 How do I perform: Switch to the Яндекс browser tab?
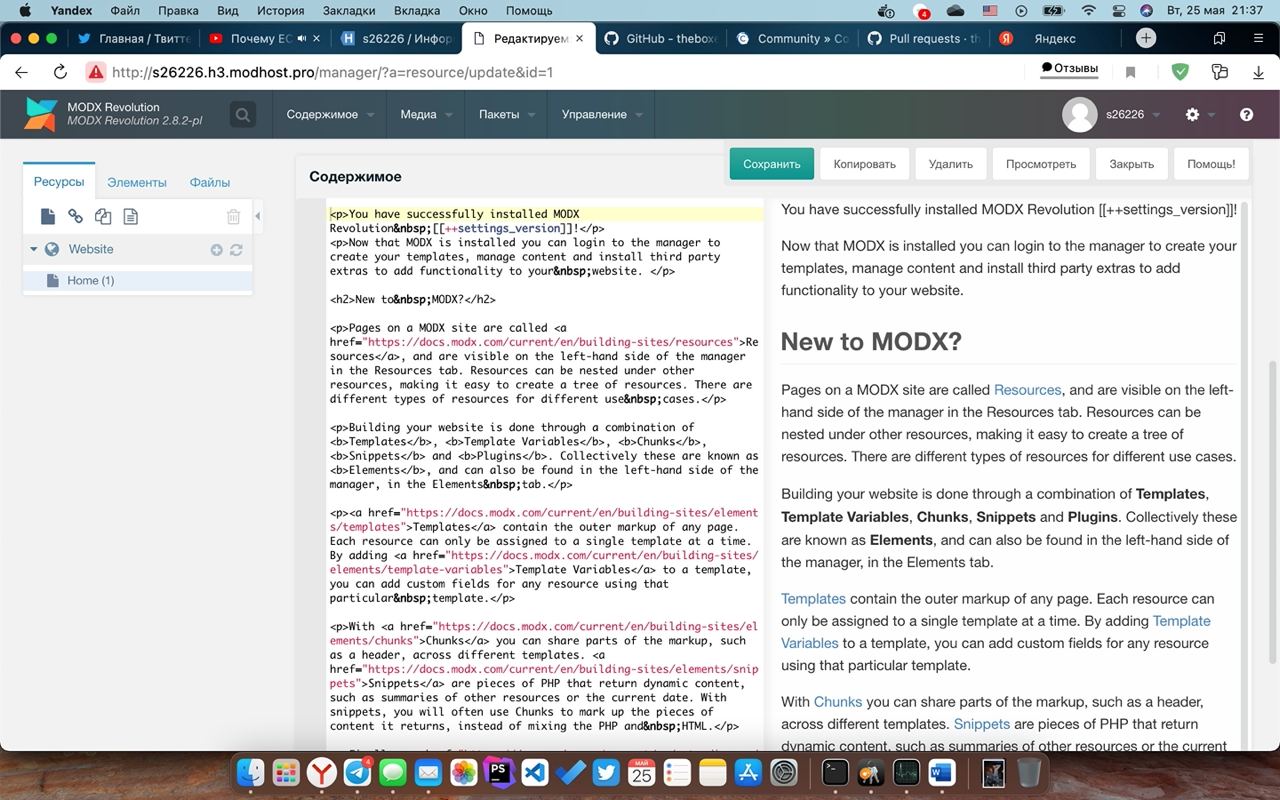click(x=1054, y=38)
